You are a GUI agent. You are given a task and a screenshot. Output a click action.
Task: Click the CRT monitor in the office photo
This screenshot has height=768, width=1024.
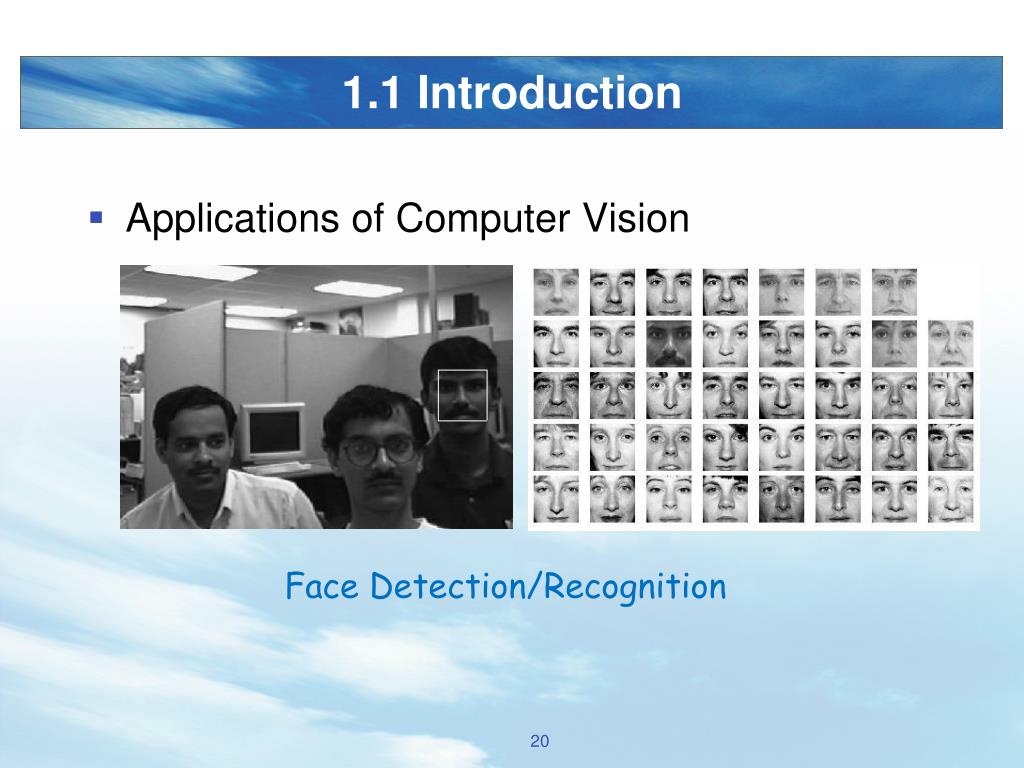tap(272, 432)
